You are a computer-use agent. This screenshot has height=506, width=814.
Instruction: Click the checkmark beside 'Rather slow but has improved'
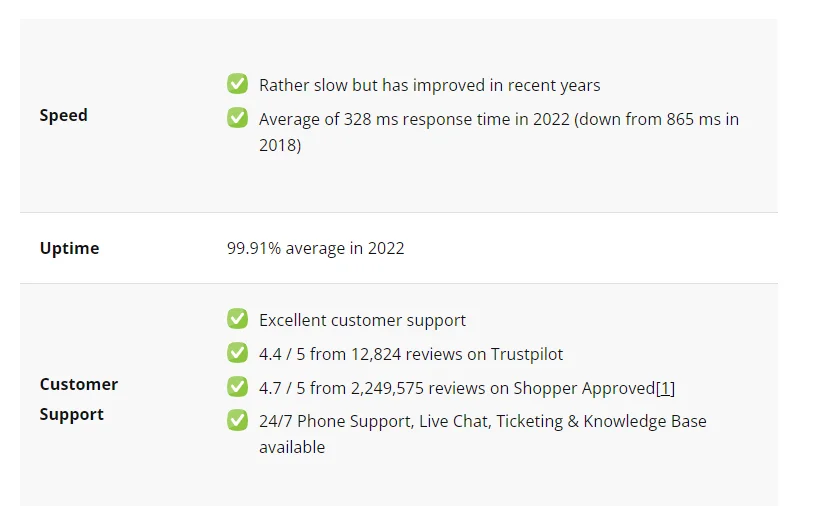tap(237, 84)
